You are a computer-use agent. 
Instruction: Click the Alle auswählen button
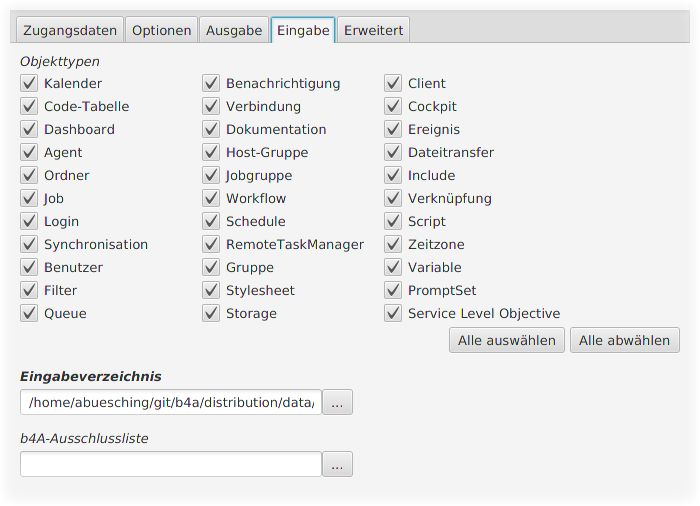point(506,340)
